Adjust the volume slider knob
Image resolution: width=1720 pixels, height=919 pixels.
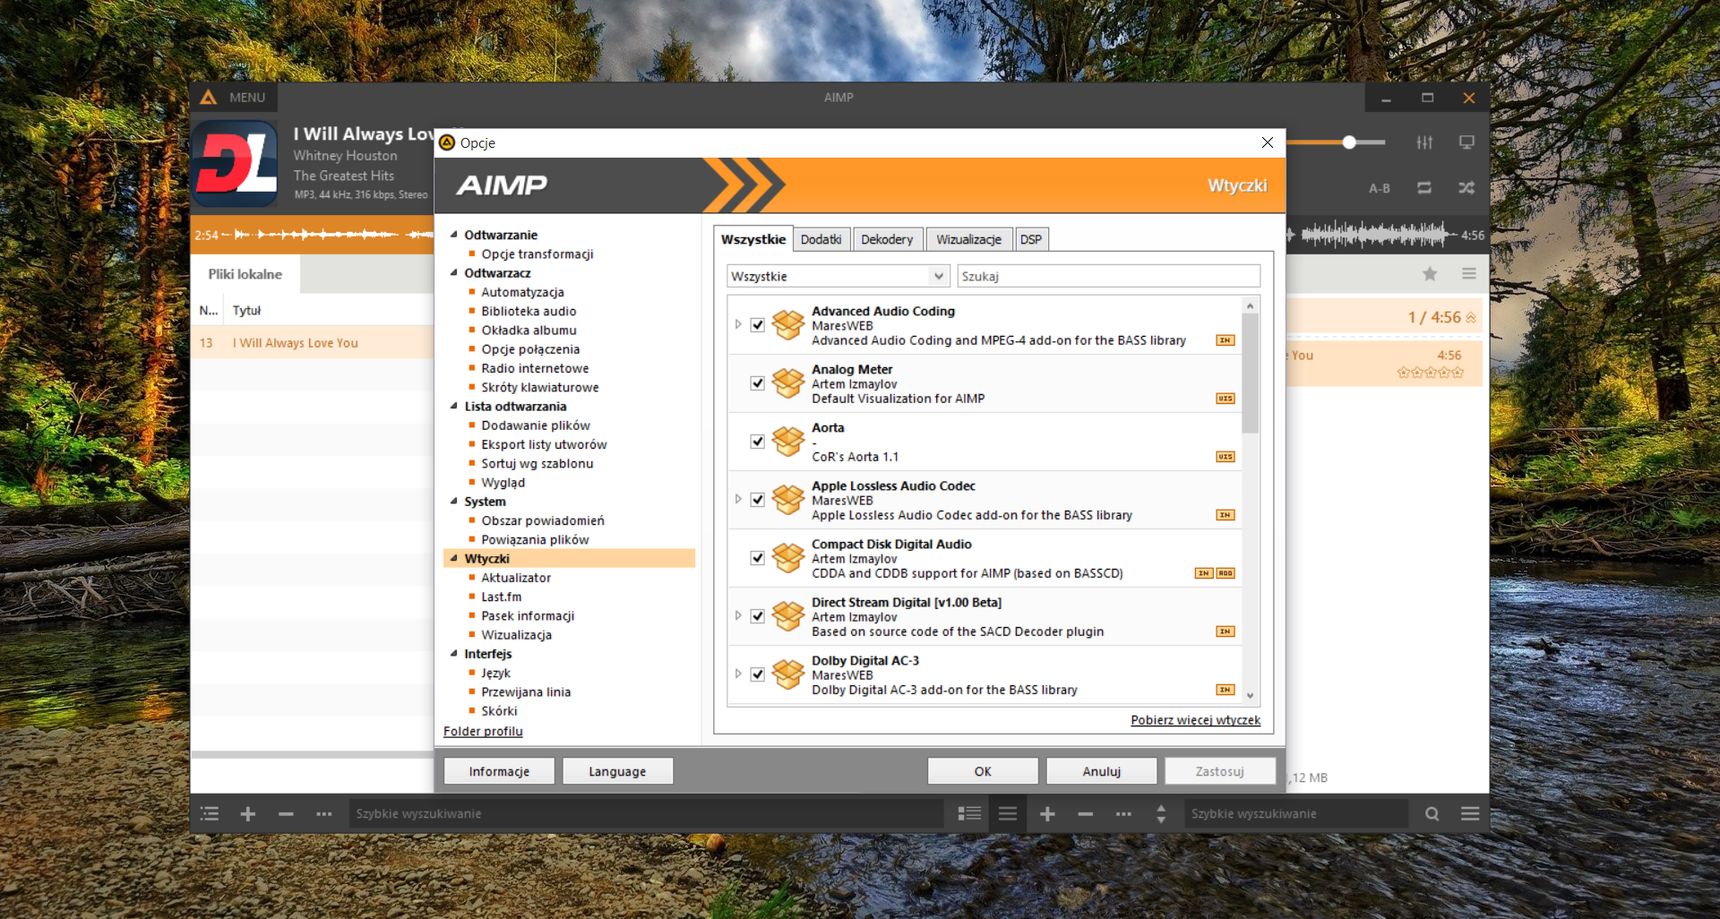click(x=1349, y=142)
